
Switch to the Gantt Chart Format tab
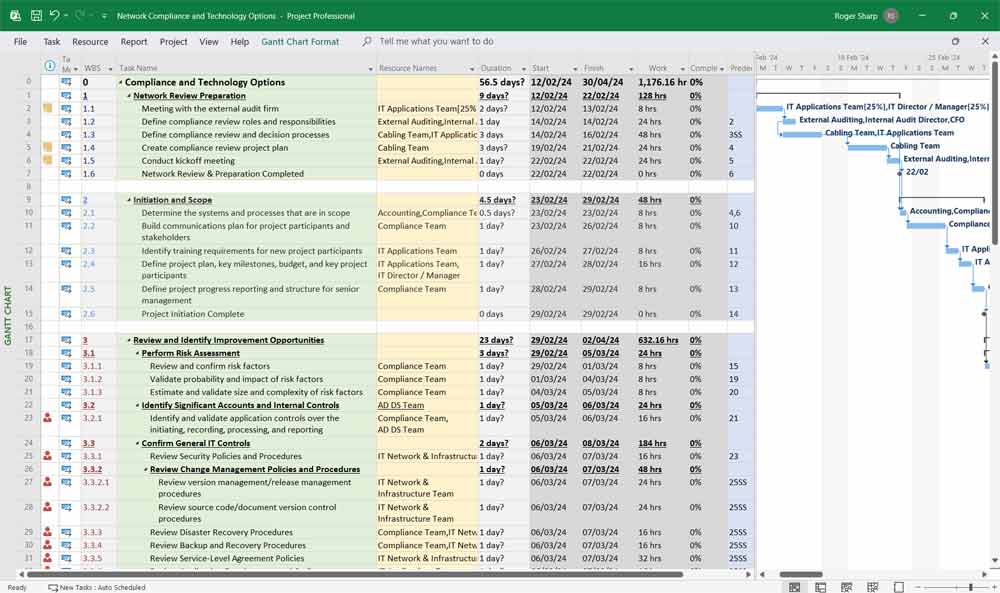(300, 42)
